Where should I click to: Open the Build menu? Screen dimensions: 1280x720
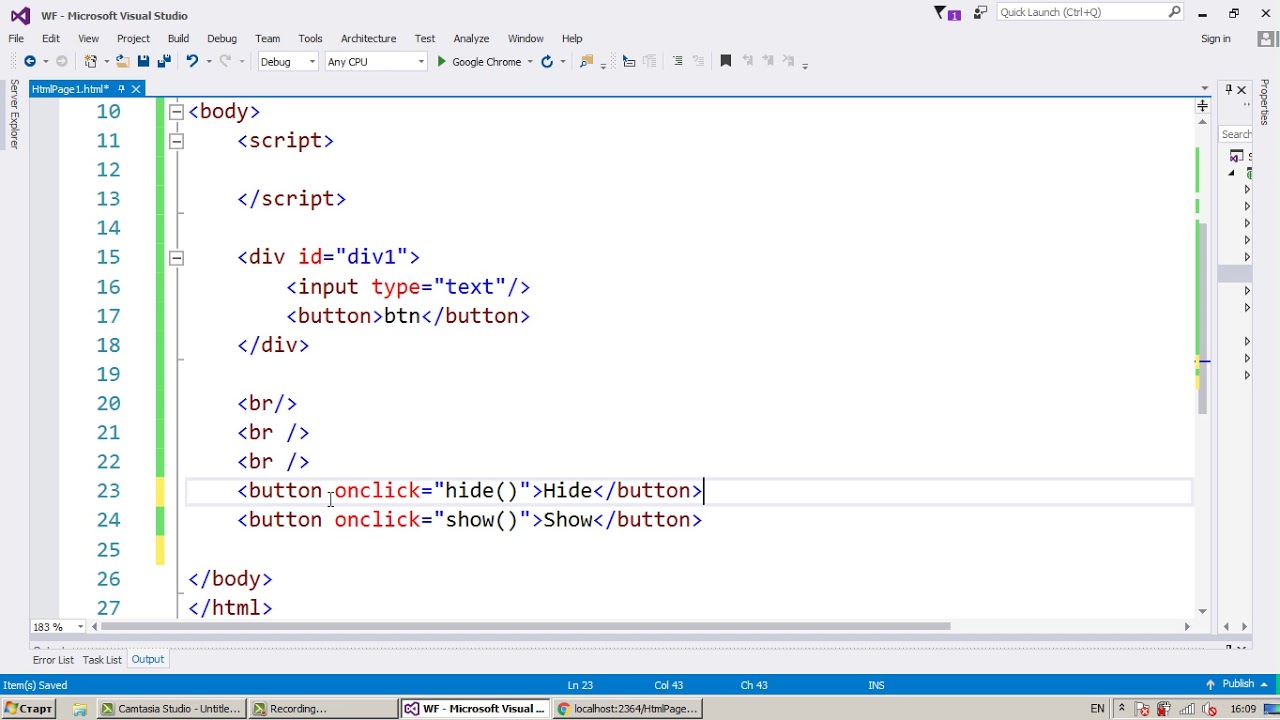pyautogui.click(x=178, y=39)
